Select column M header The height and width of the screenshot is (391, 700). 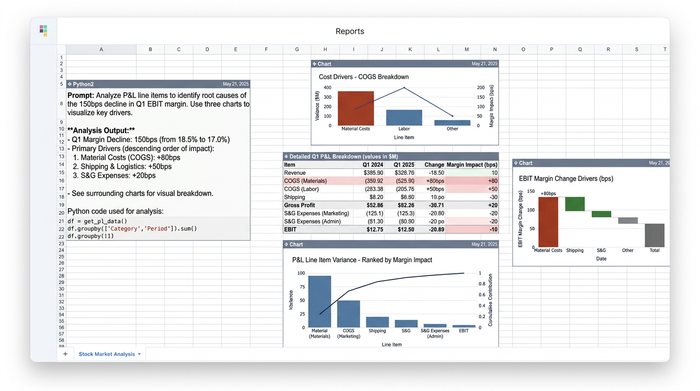coord(467,49)
